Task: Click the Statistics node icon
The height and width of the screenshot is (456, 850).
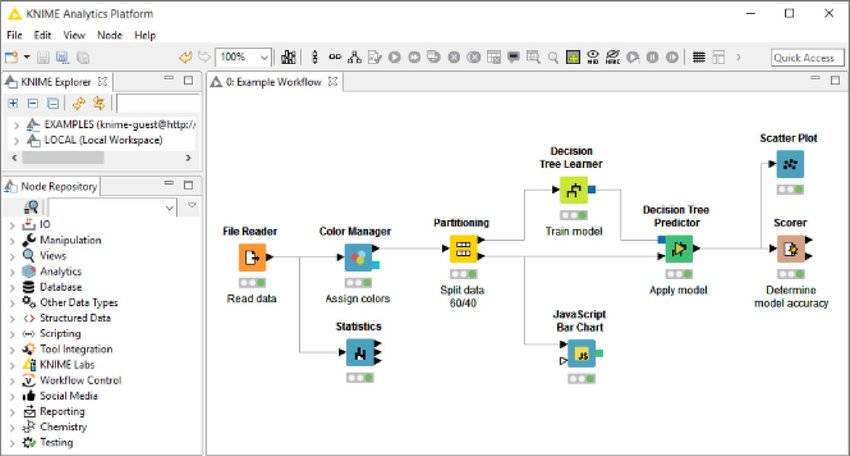Action: 358,352
